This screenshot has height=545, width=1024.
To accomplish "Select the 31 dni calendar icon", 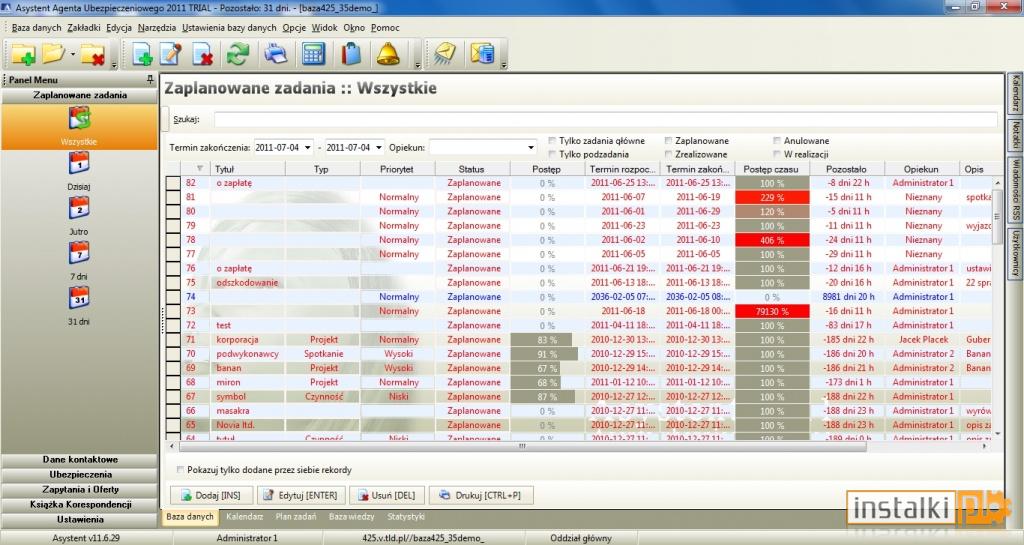I will click(x=79, y=298).
